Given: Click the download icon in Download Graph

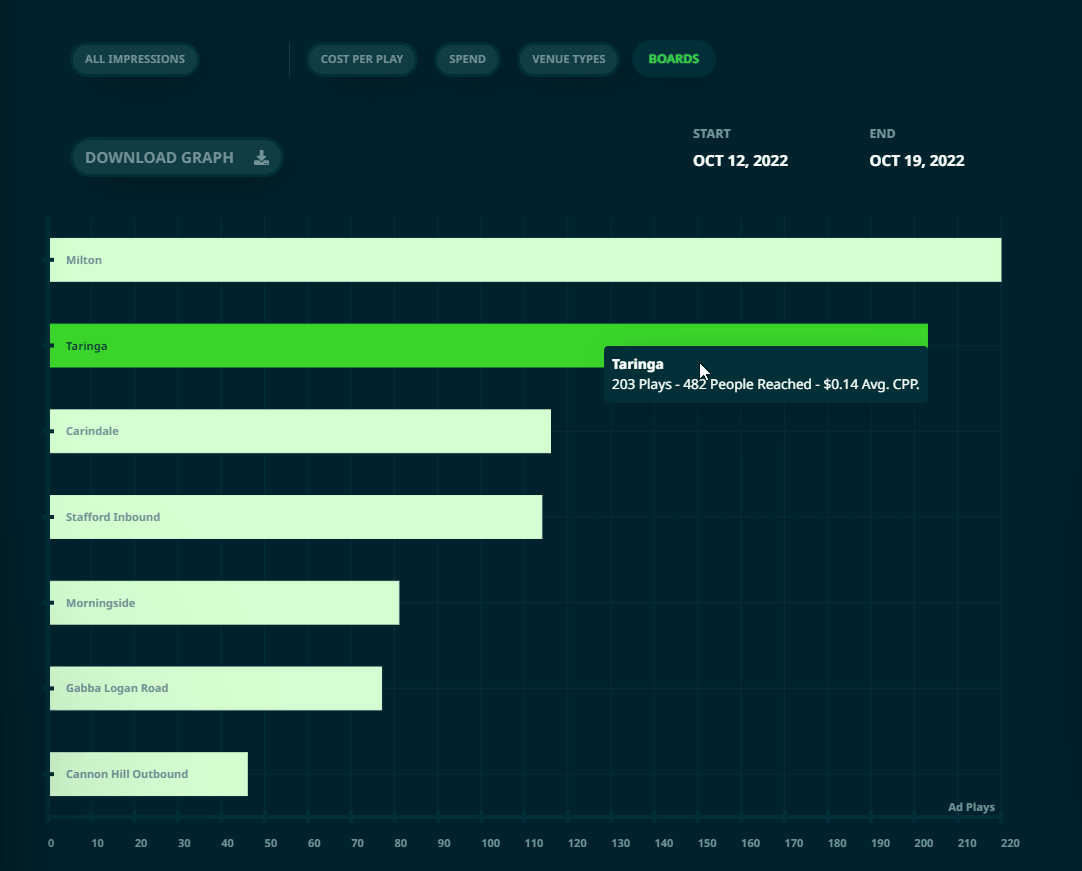Looking at the screenshot, I should pyautogui.click(x=261, y=158).
